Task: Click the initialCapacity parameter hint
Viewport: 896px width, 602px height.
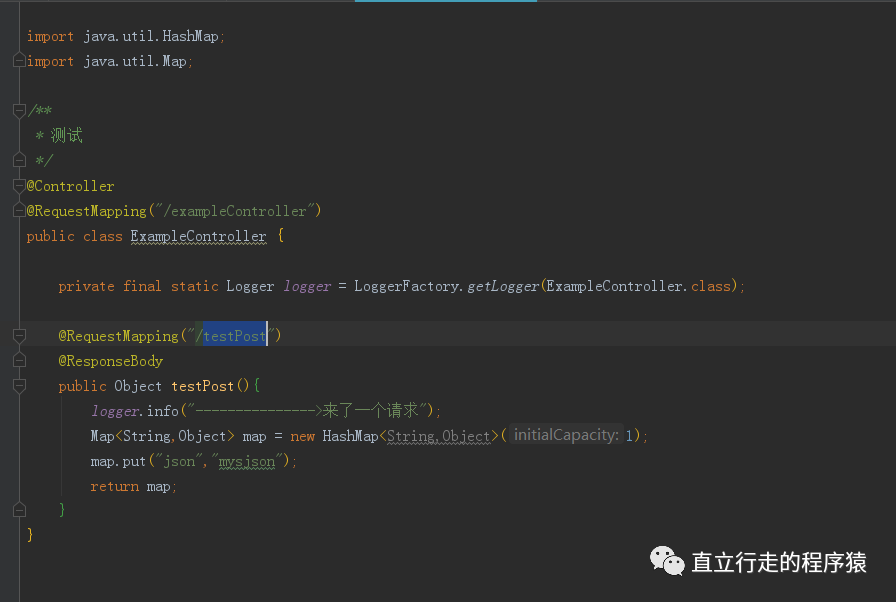Action: coord(566,435)
